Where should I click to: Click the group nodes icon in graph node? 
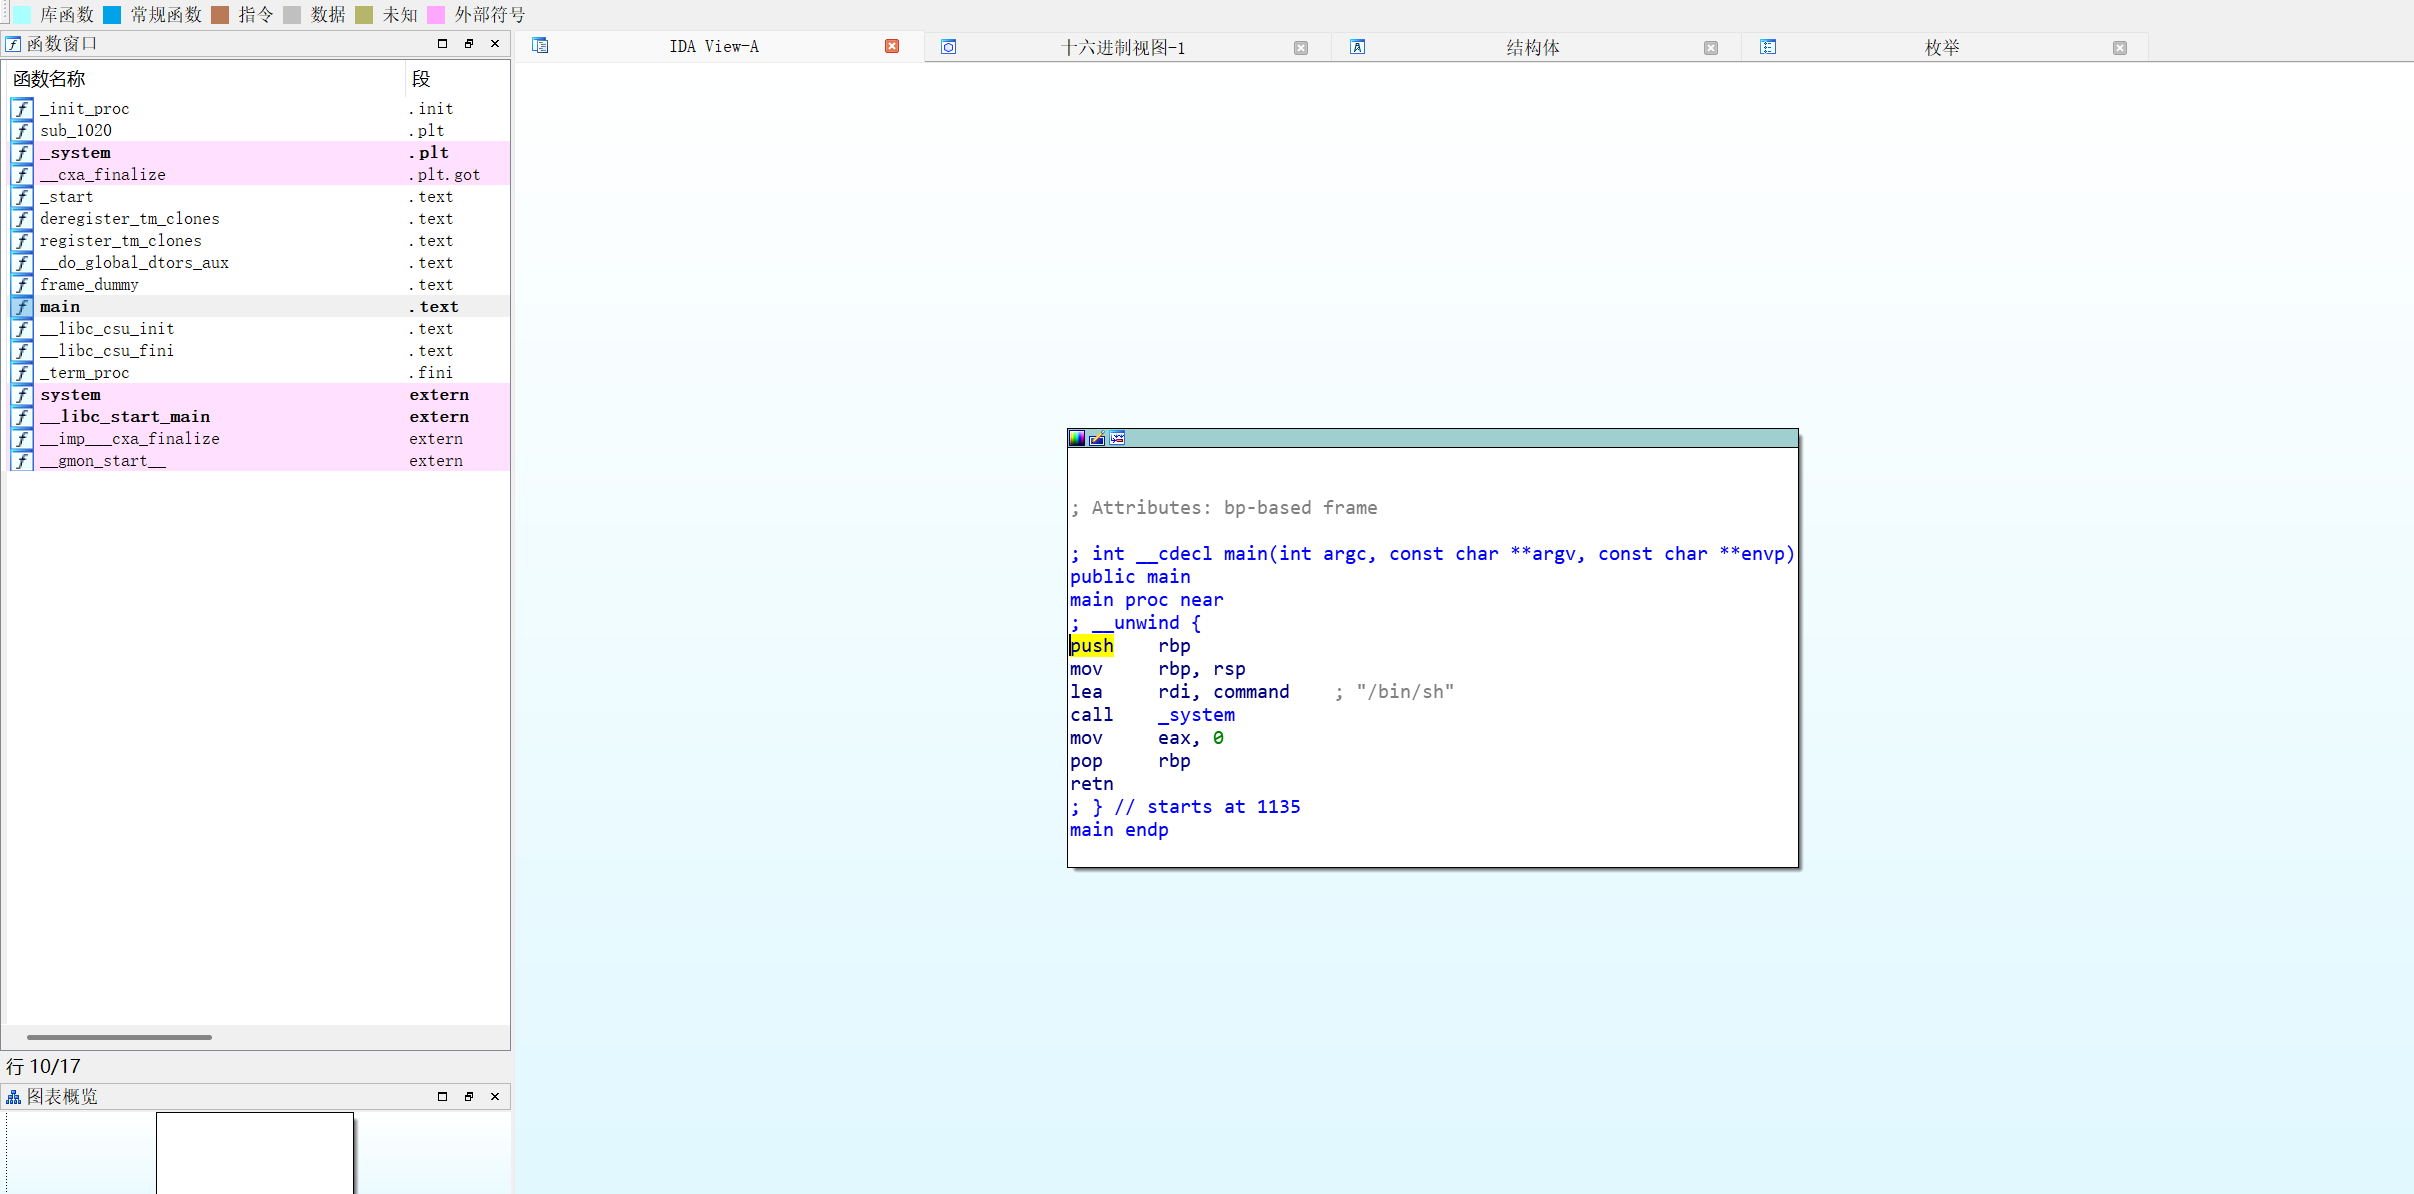(x=1117, y=438)
